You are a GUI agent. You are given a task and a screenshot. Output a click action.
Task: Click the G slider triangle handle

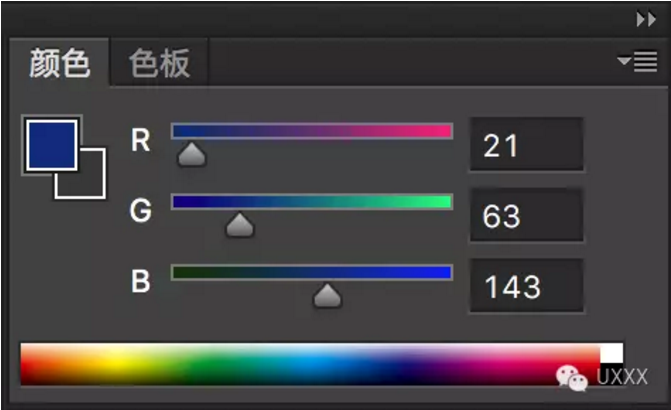point(239,226)
